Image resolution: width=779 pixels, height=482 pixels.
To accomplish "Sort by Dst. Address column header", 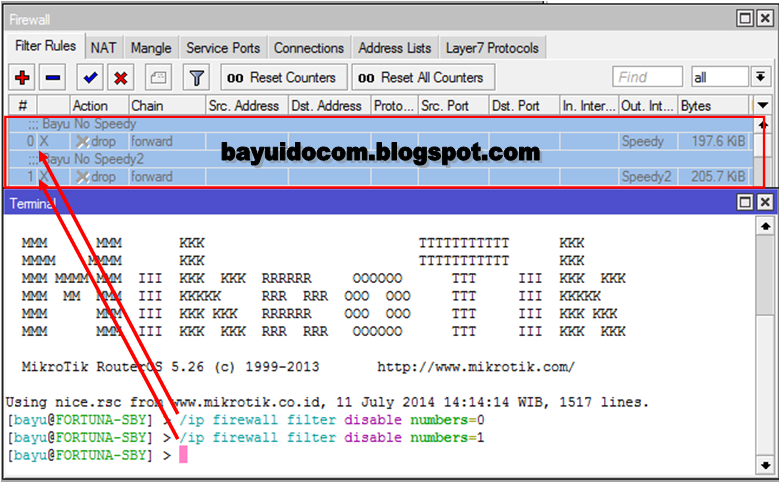I will (329, 106).
